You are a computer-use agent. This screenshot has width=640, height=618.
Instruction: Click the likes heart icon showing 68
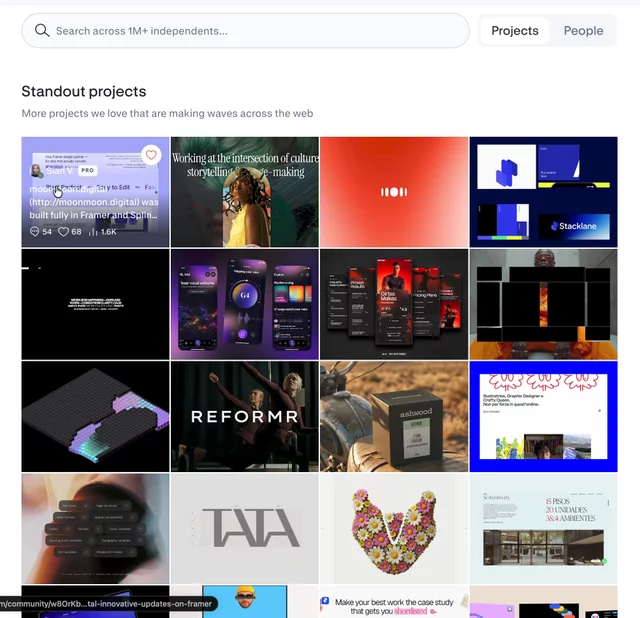[x=63, y=232]
